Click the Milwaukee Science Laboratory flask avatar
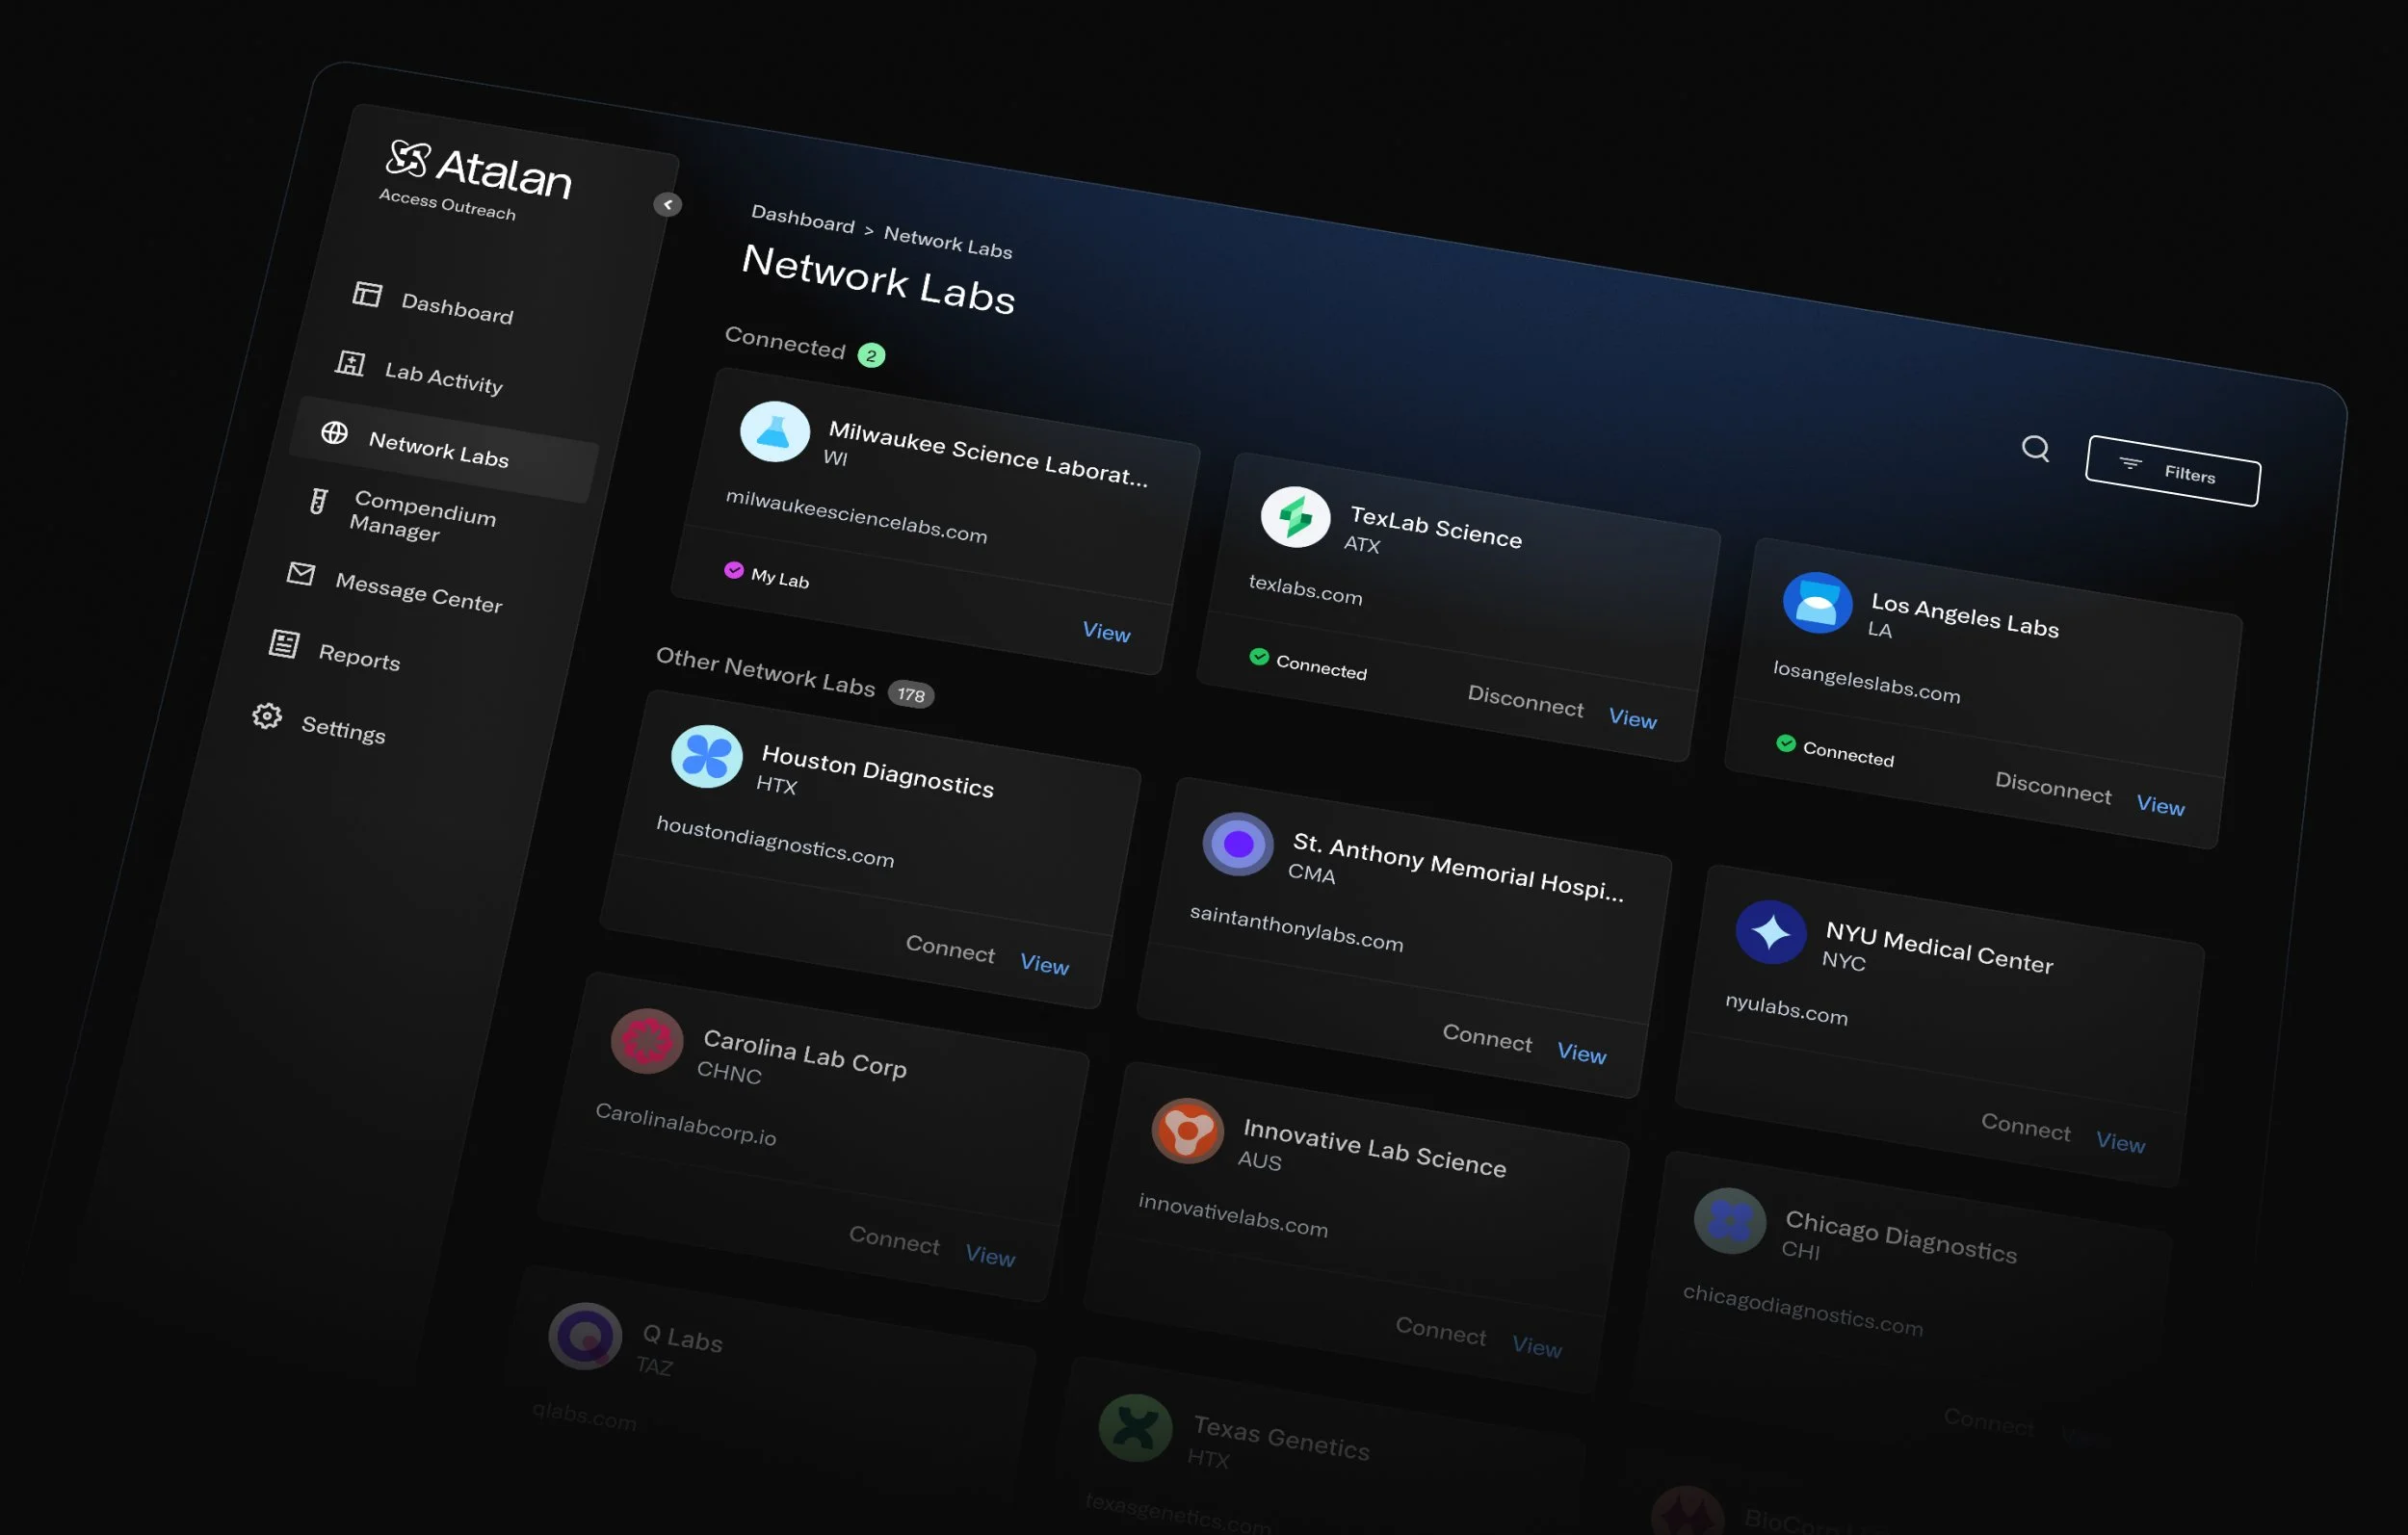The height and width of the screenshot is (1535, 2408). (774, 432)
